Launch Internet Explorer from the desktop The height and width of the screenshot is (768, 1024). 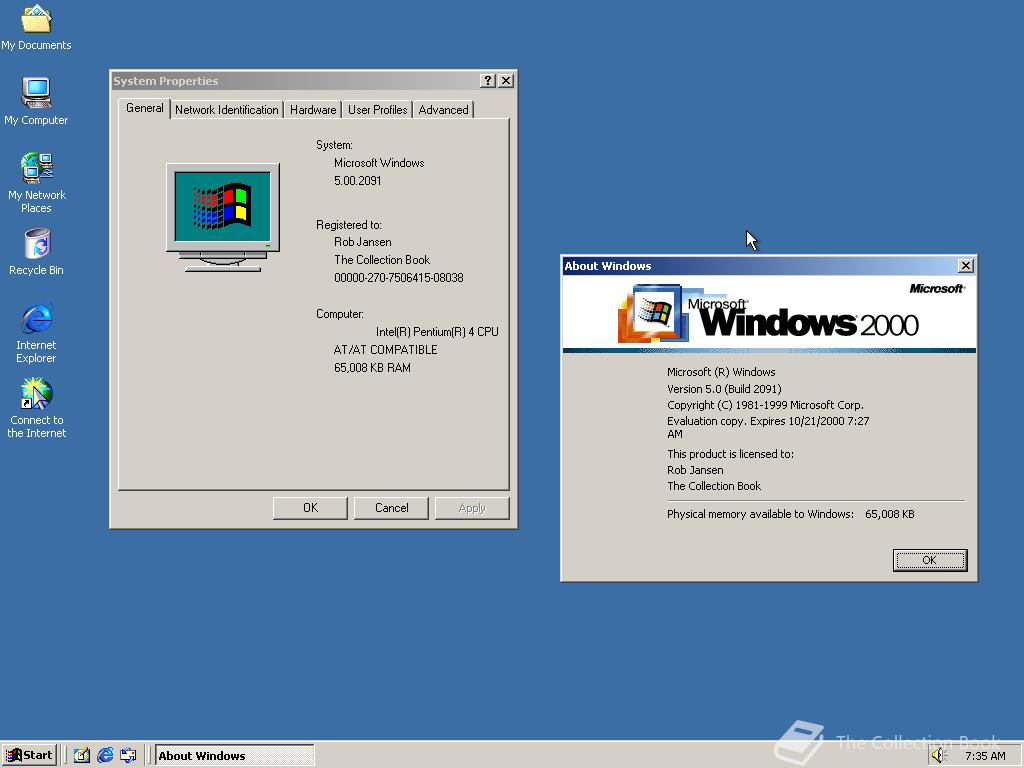click(36, 320)
